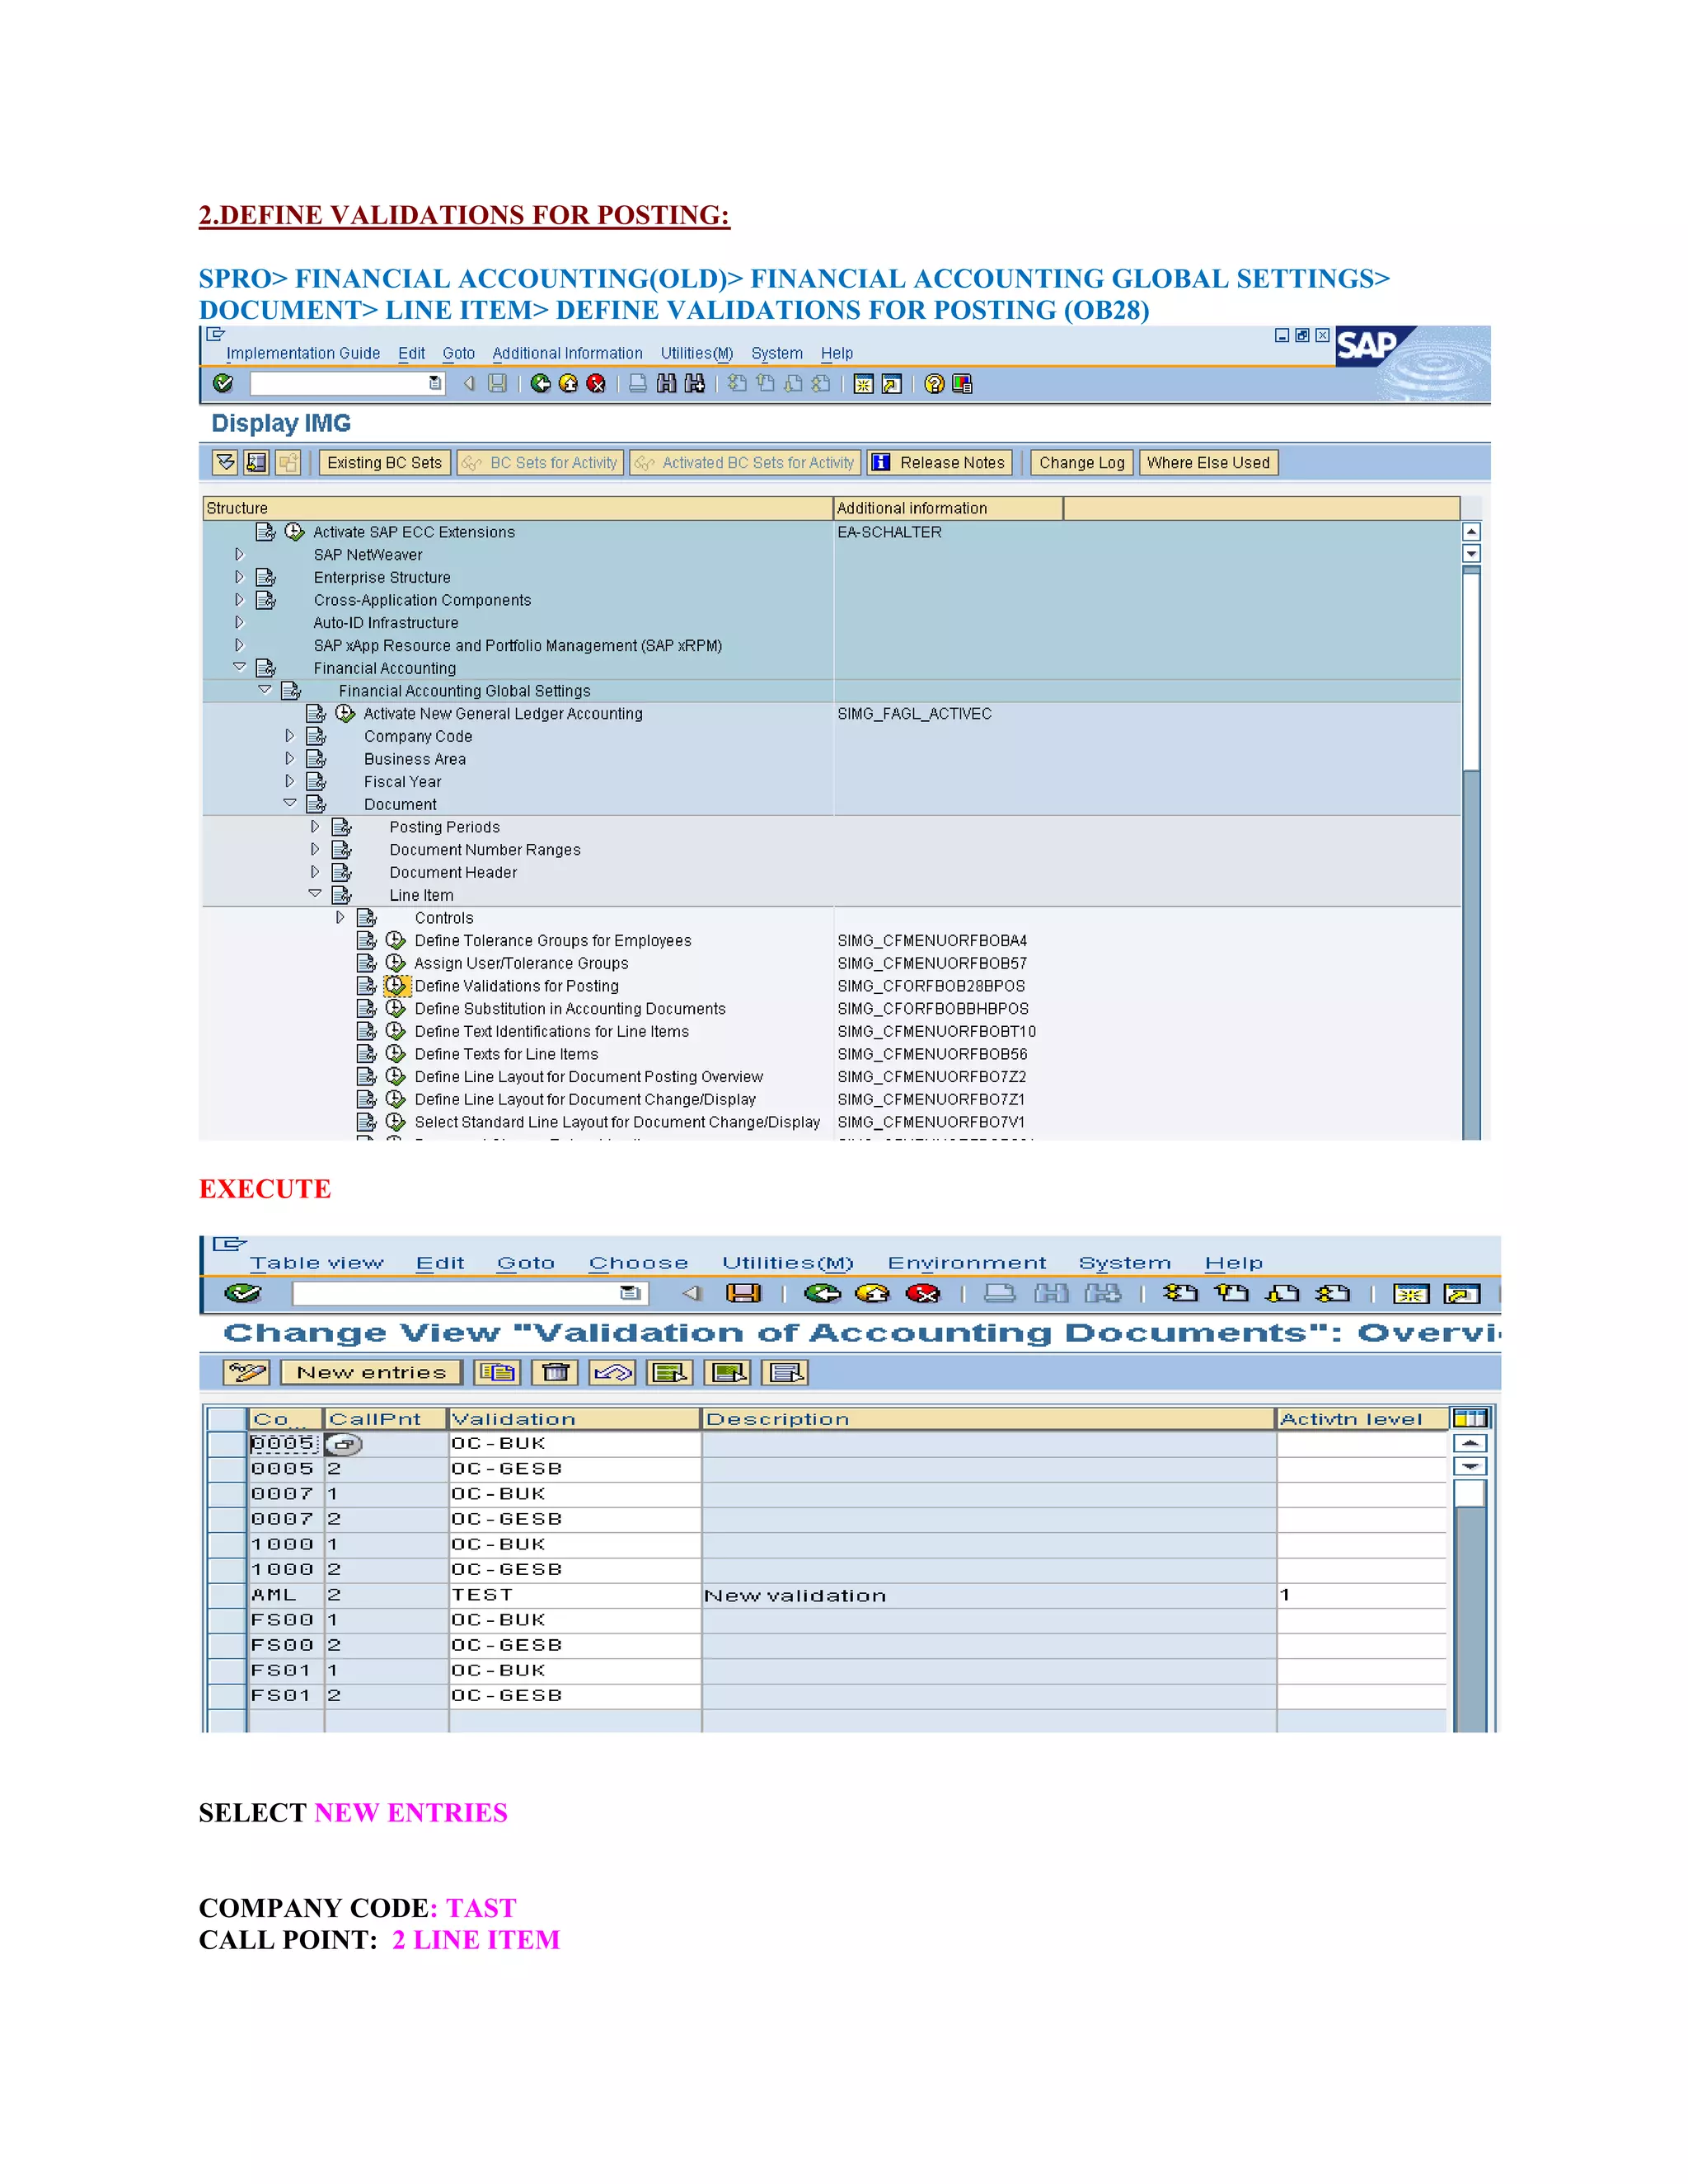Image resolution: width=1688 pixels, height=2184 pixels.
Task: Click the value help icon in the Co 0005 cell
Action: point(343,1444)
